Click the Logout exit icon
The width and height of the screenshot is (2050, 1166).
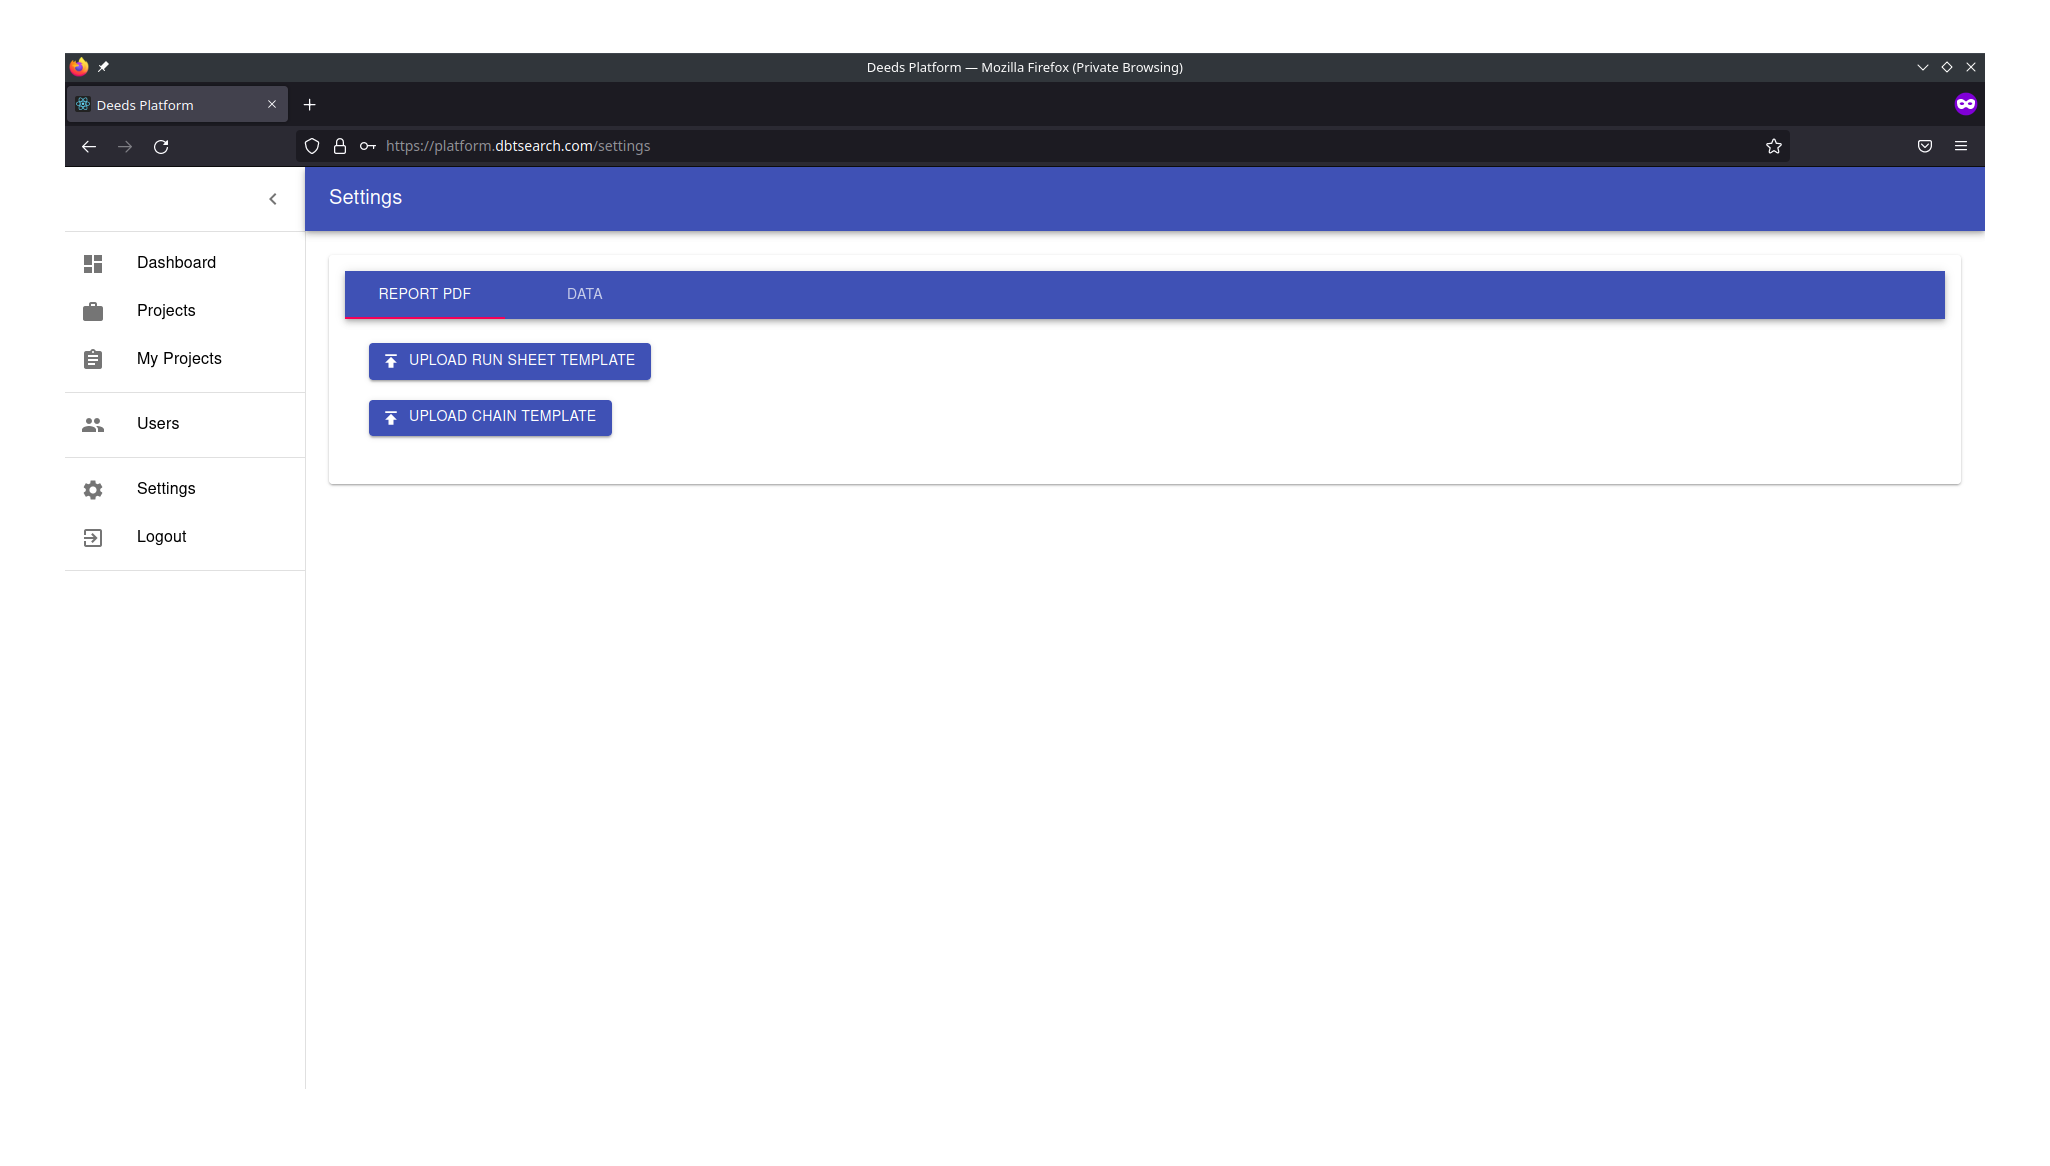93,538
